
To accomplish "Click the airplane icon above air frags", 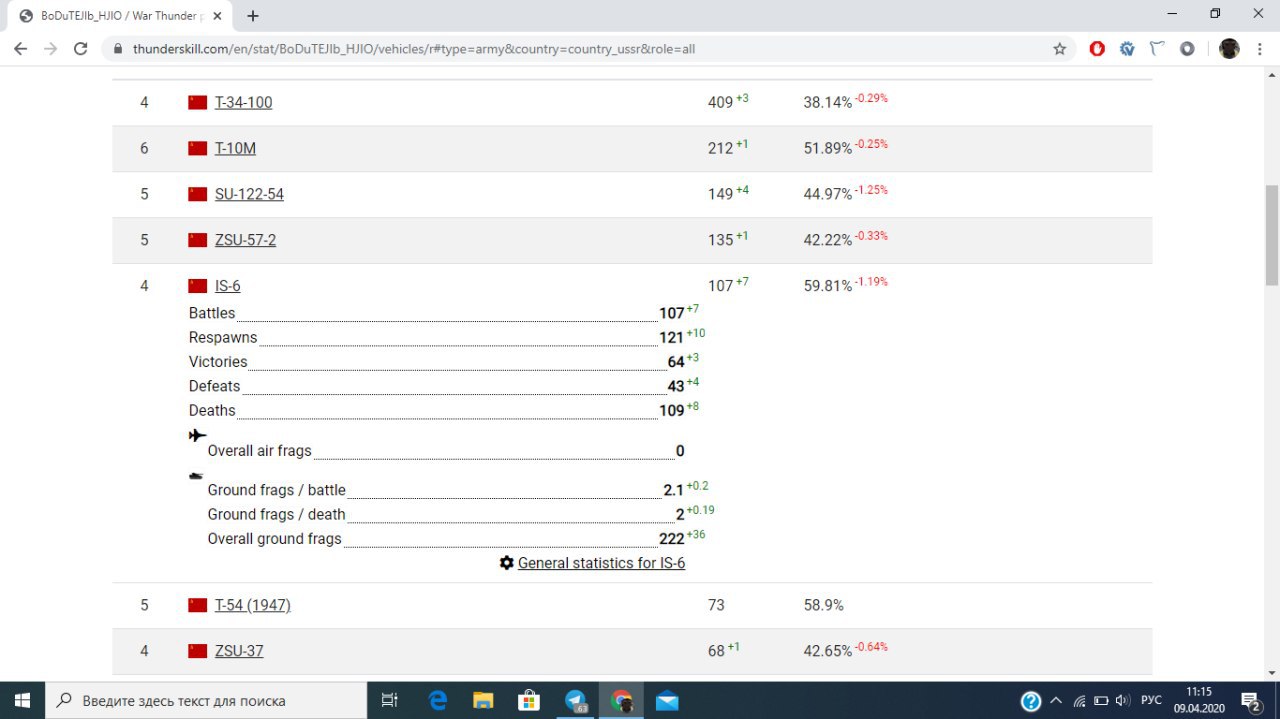I will point(197,435).
